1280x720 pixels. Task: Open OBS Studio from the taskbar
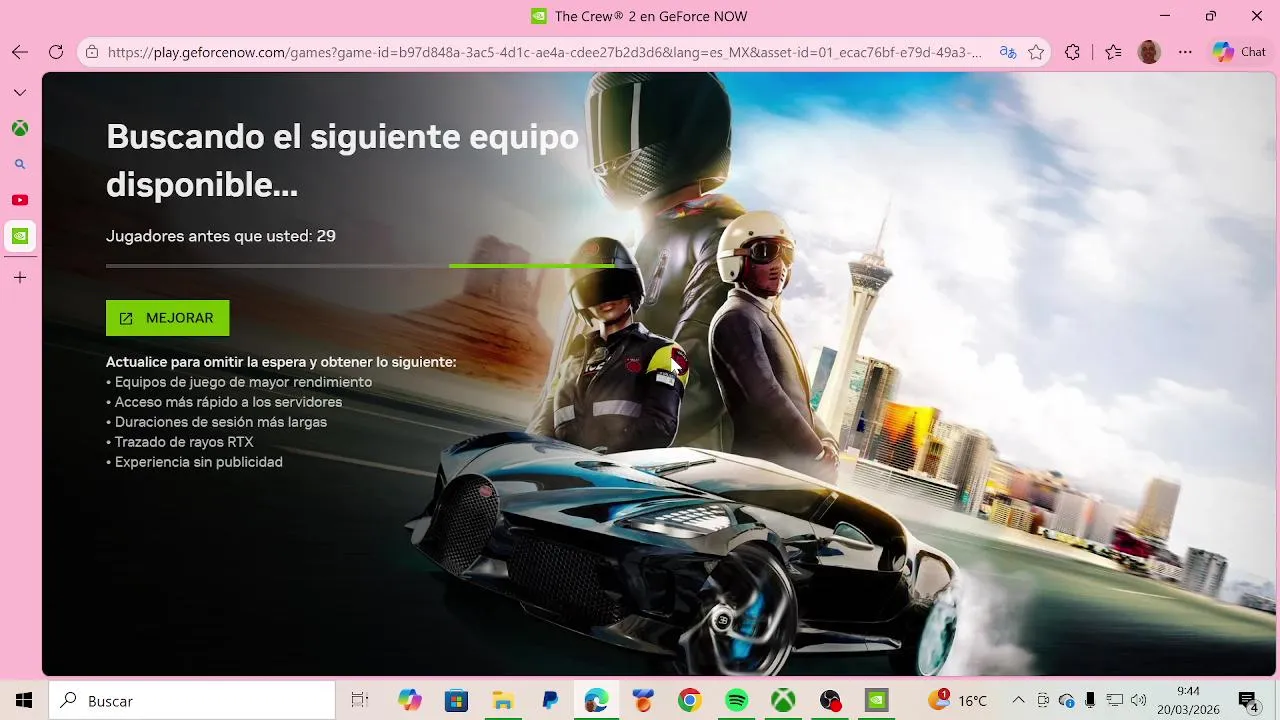(x=830, y=701)
